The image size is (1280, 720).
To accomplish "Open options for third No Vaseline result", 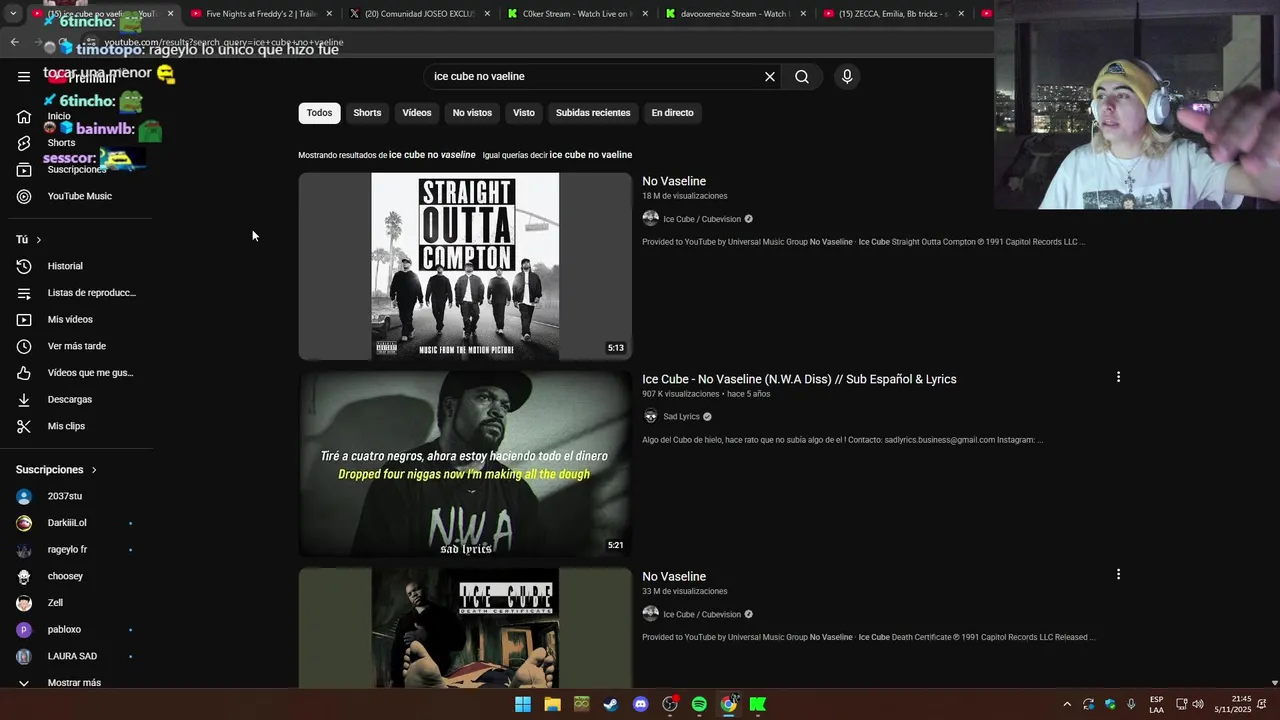I will 1118,574.
